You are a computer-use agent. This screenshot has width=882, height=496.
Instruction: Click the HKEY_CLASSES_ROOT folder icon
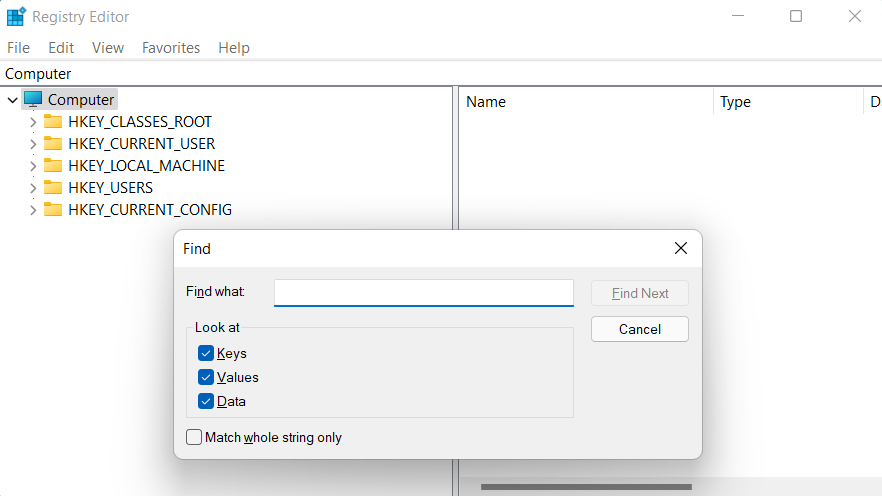53,122
